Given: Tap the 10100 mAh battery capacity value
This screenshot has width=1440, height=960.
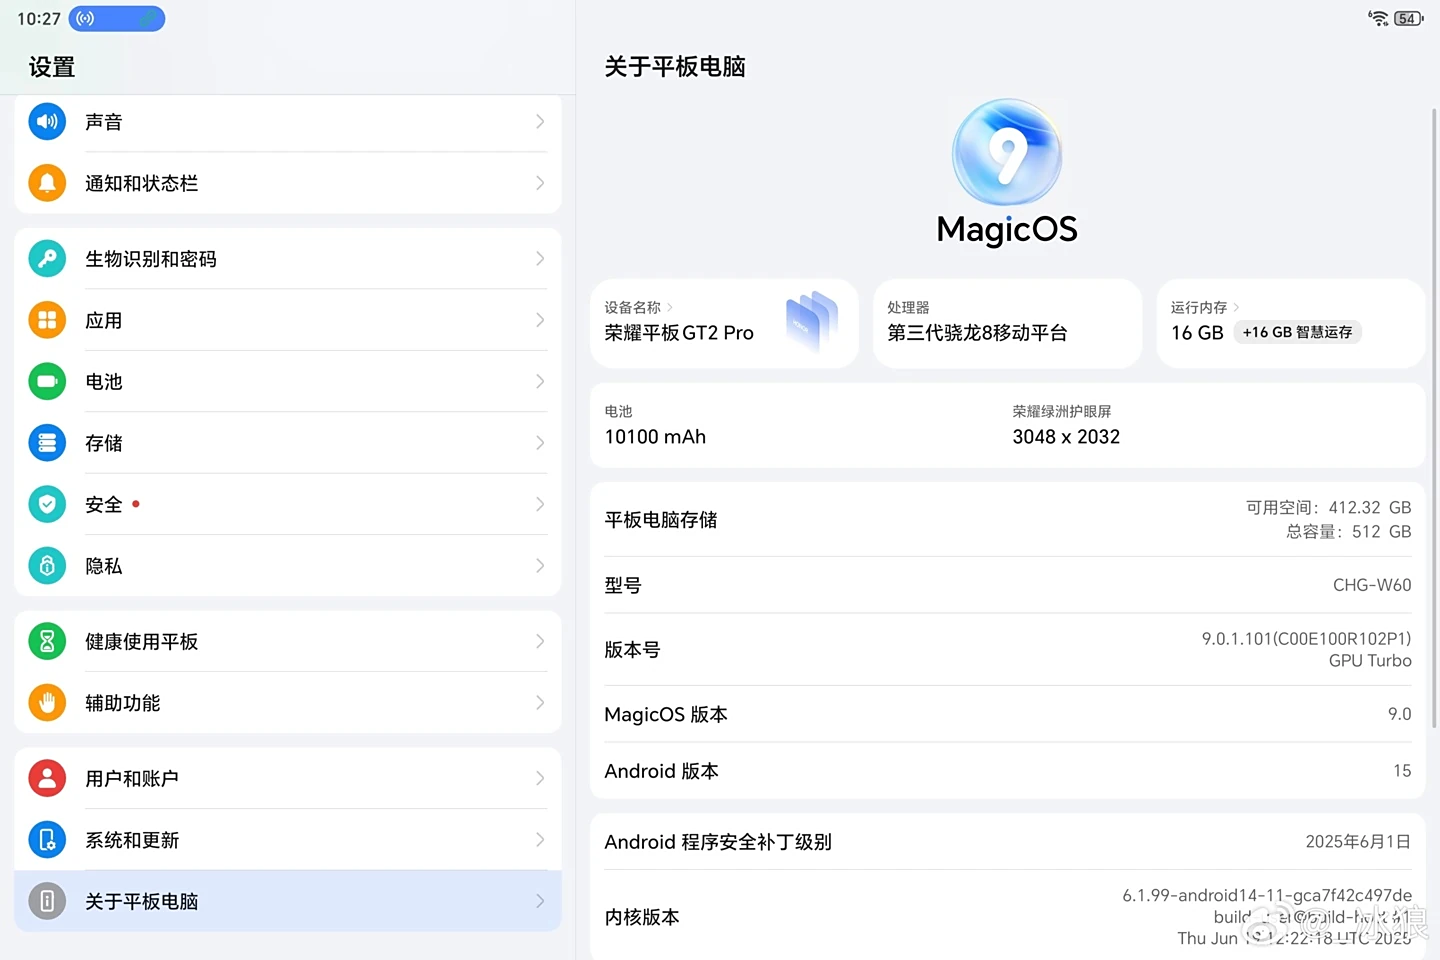Looking at the screenshot, I should click(655, 437).
